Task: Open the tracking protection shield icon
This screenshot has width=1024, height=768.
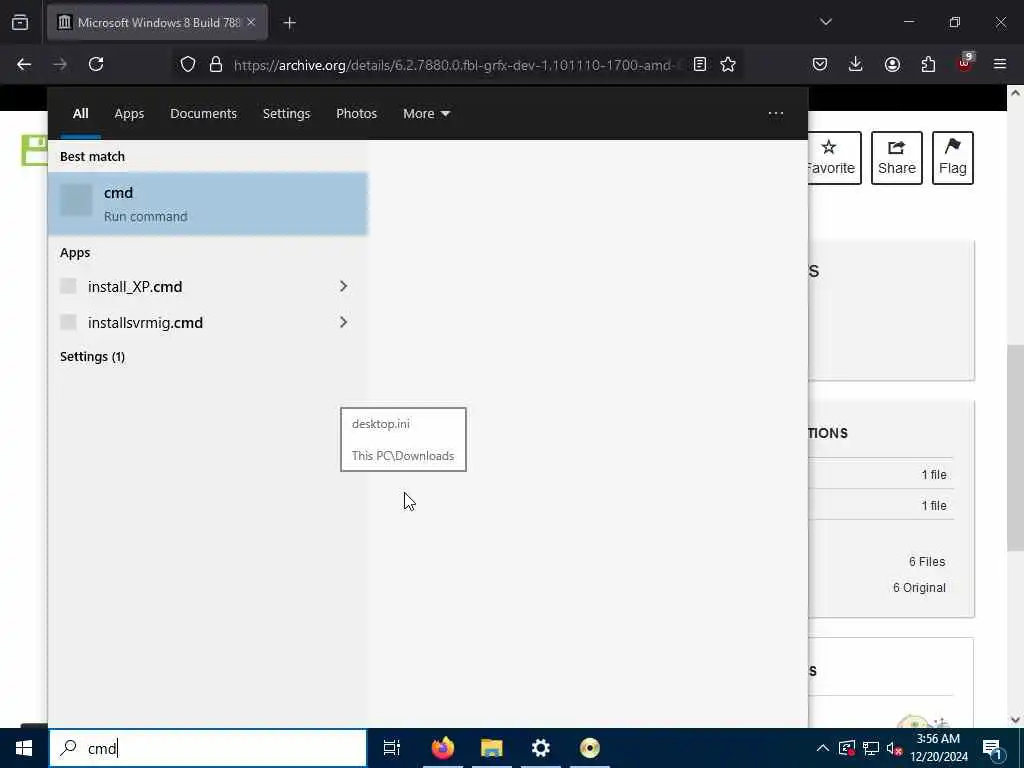Action: coord(187,64)
